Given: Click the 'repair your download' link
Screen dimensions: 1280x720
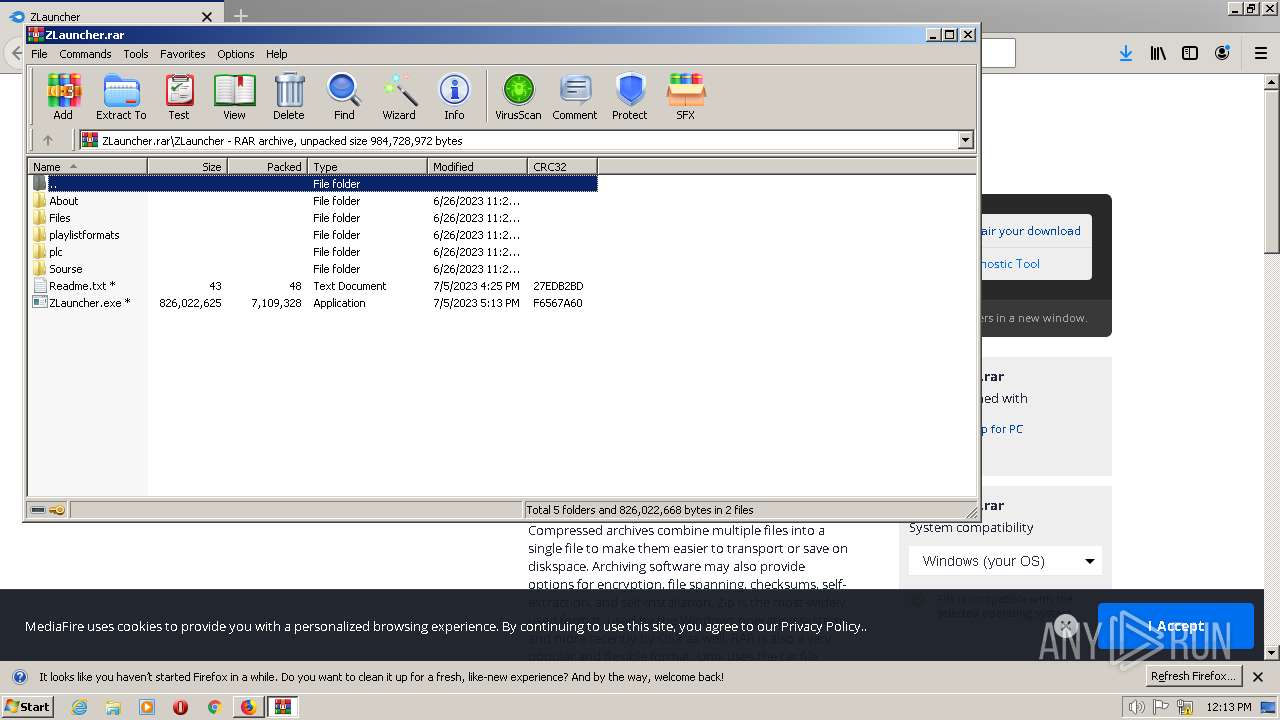Looking at the screenshot, I should coord(1030,231).
